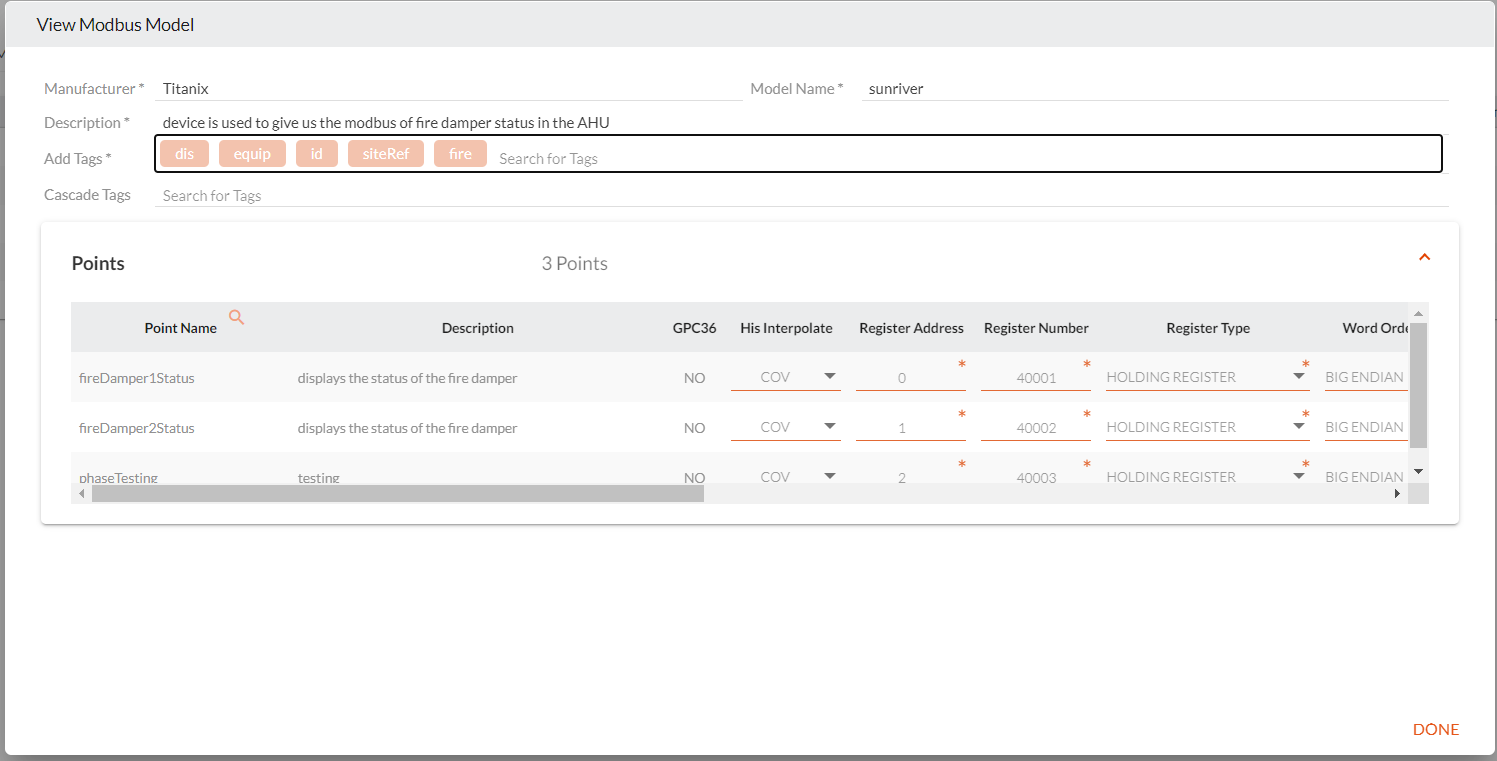This screenshot has width=1497, height=761.
Task: Click the GPC36 column header
Action: (x=694, y=328)
